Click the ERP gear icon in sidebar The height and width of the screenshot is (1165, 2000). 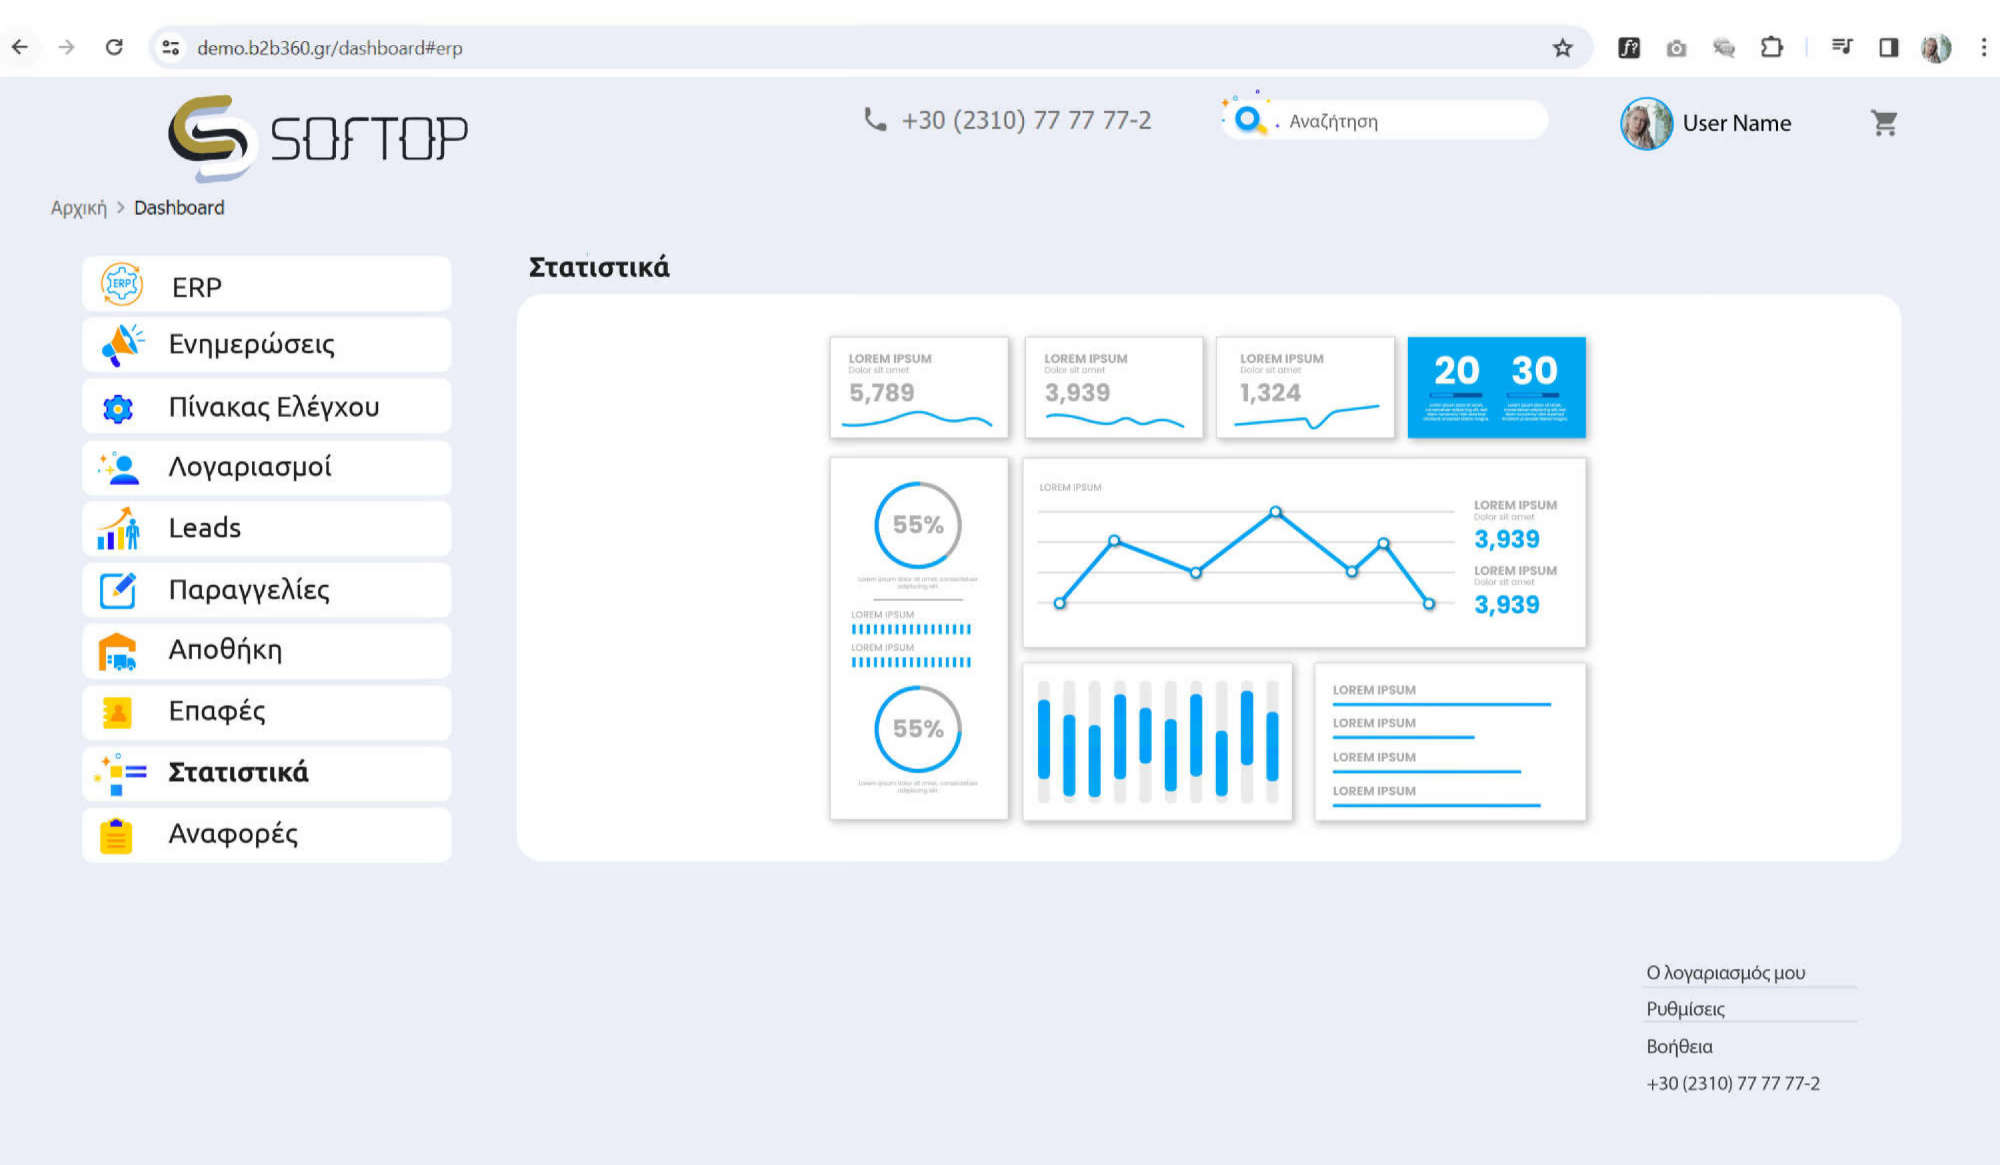122,285
